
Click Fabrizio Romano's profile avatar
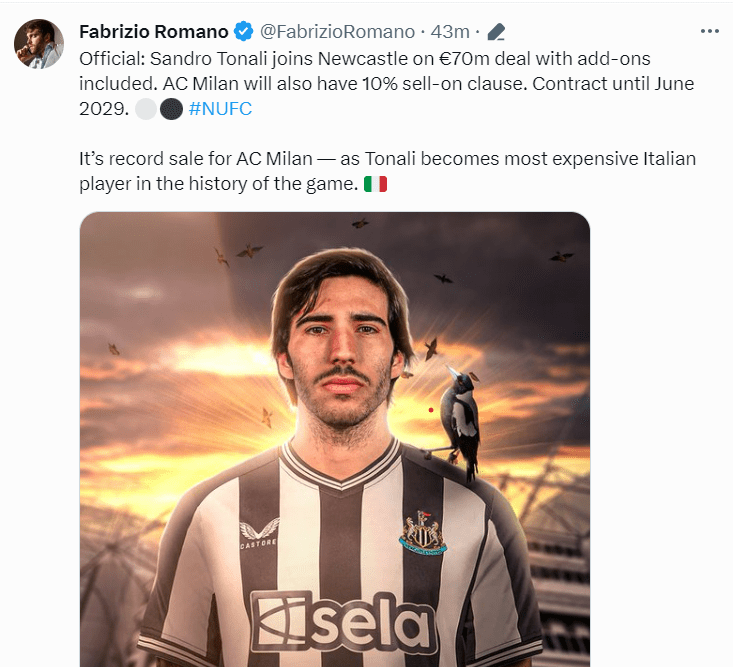coord(39,44)
